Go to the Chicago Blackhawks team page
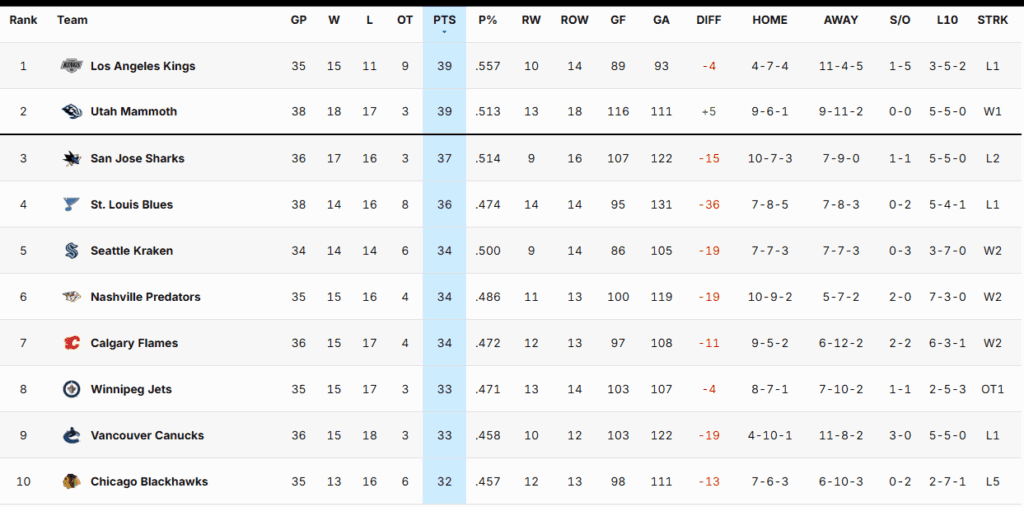This screenshot has height=507, width=1024. pos(149,482)
